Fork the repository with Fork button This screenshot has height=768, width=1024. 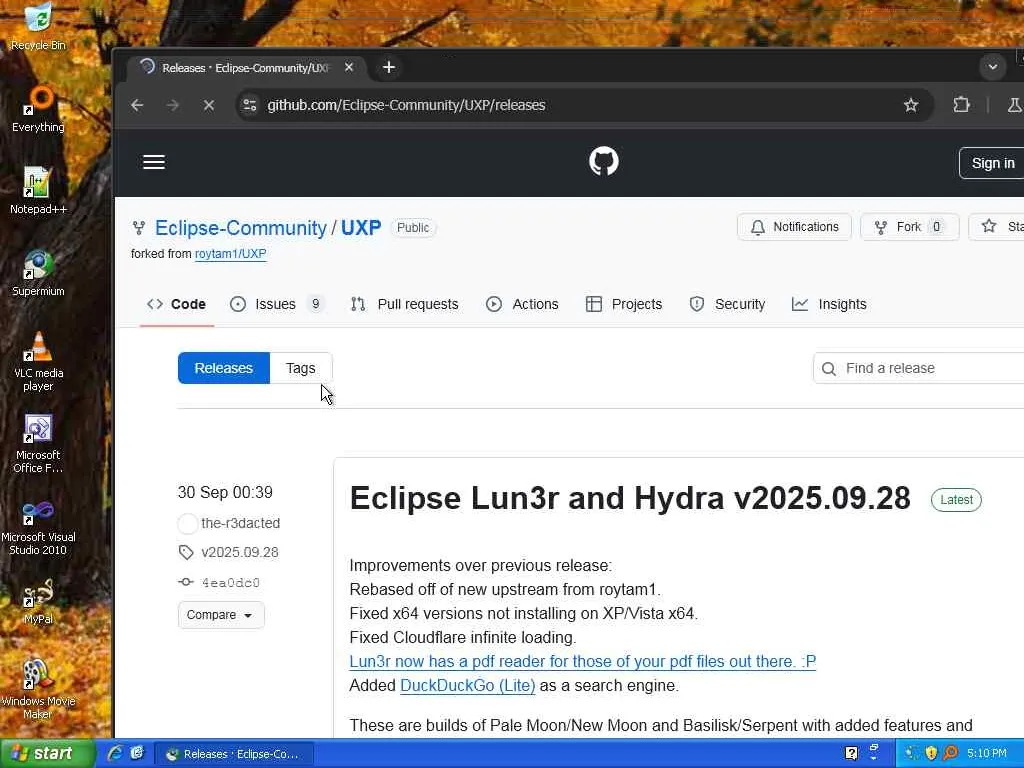click(910, 227)
